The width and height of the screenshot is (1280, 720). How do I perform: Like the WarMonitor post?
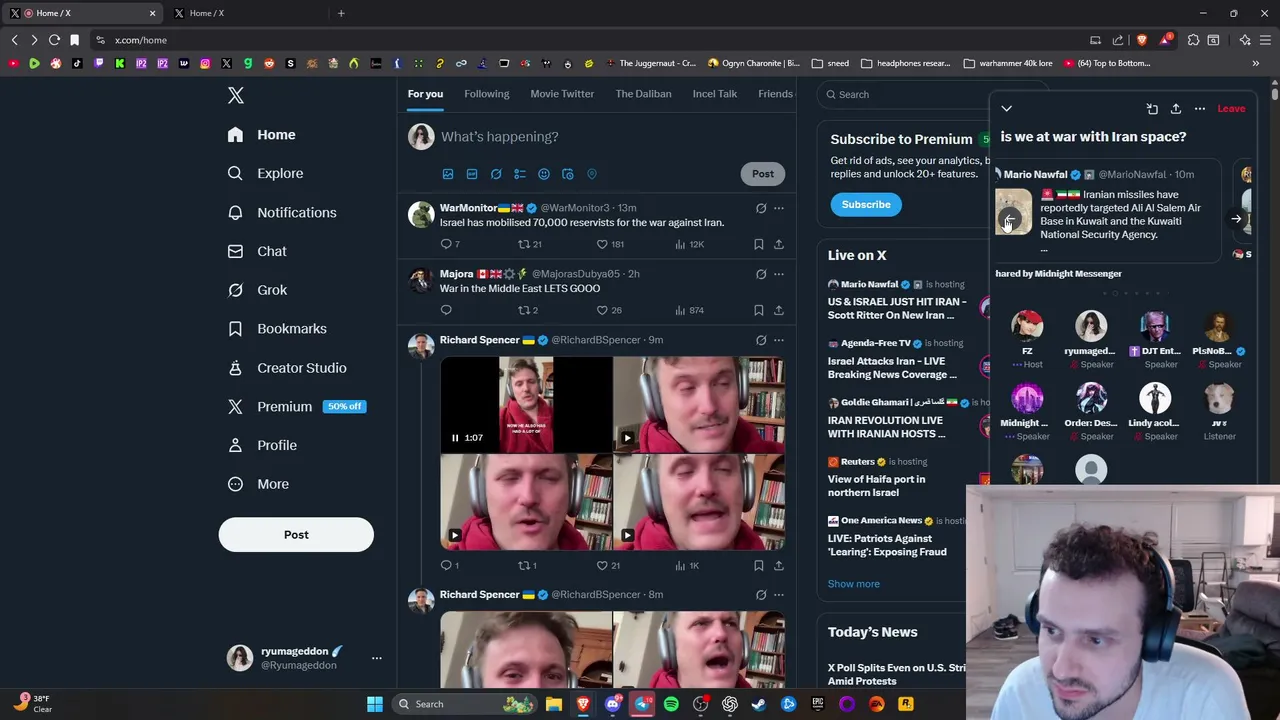click(602, 244)
